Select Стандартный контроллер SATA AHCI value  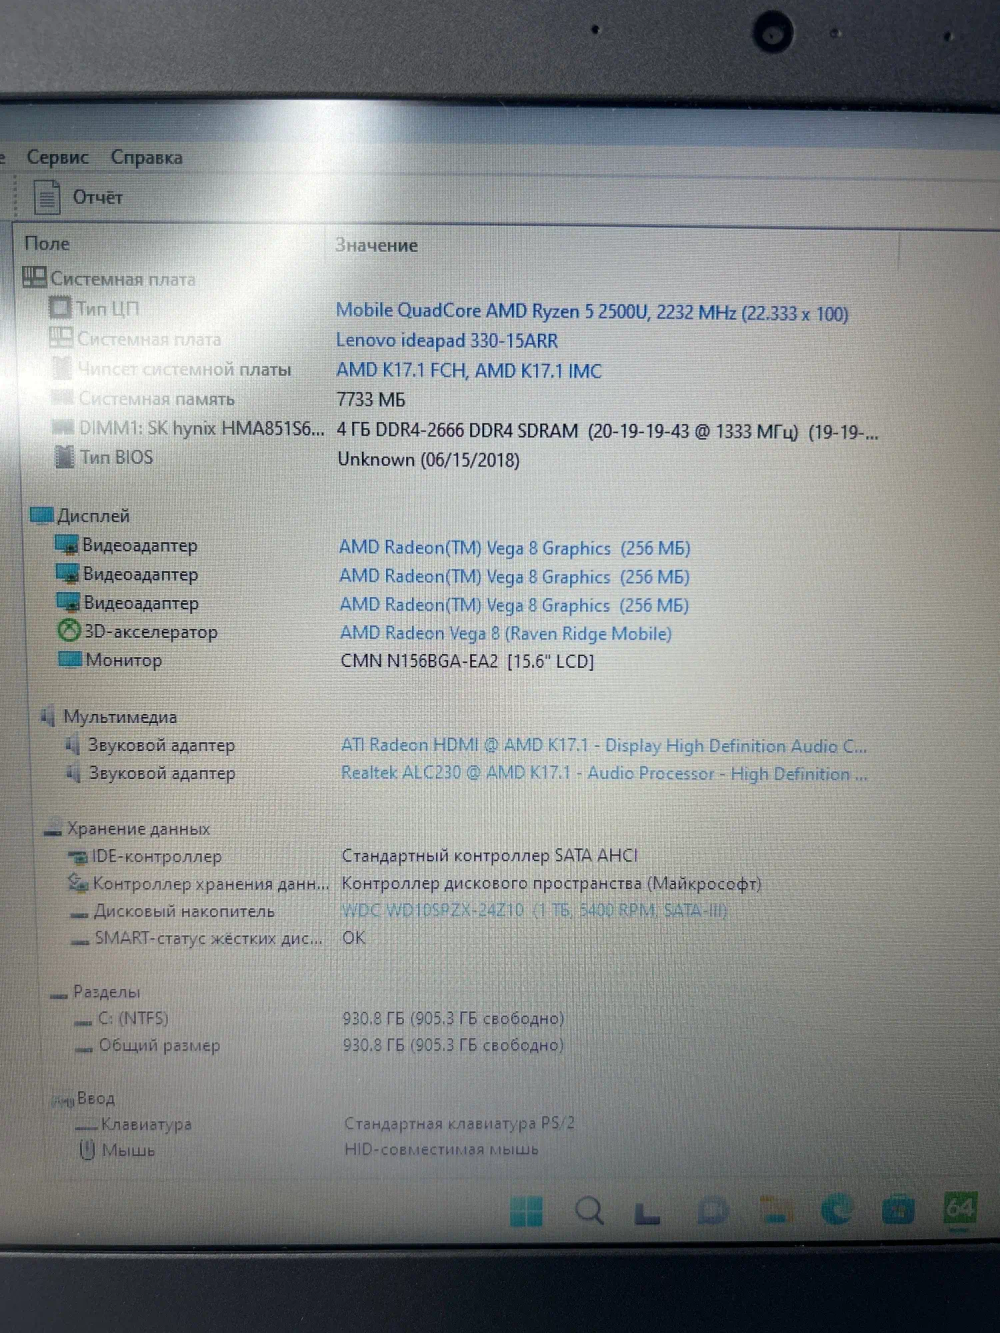pos(490,855)
